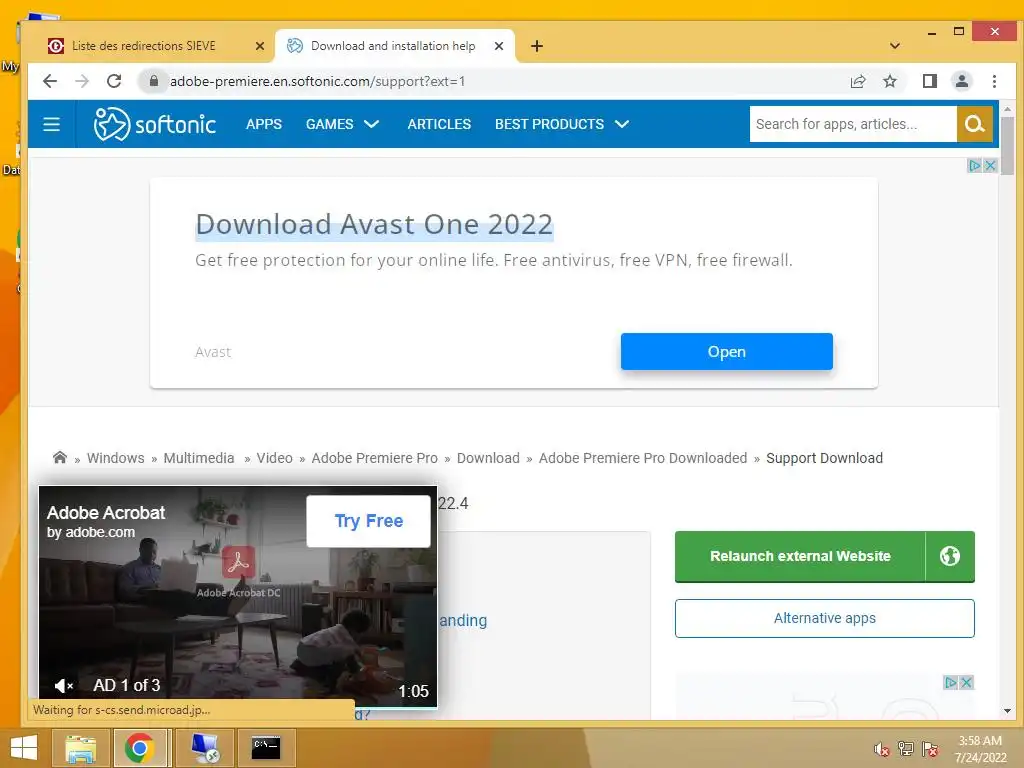Screen dimensions: 1024x768
Task: Go back with the browser back arrow
Action: point(50,81)
